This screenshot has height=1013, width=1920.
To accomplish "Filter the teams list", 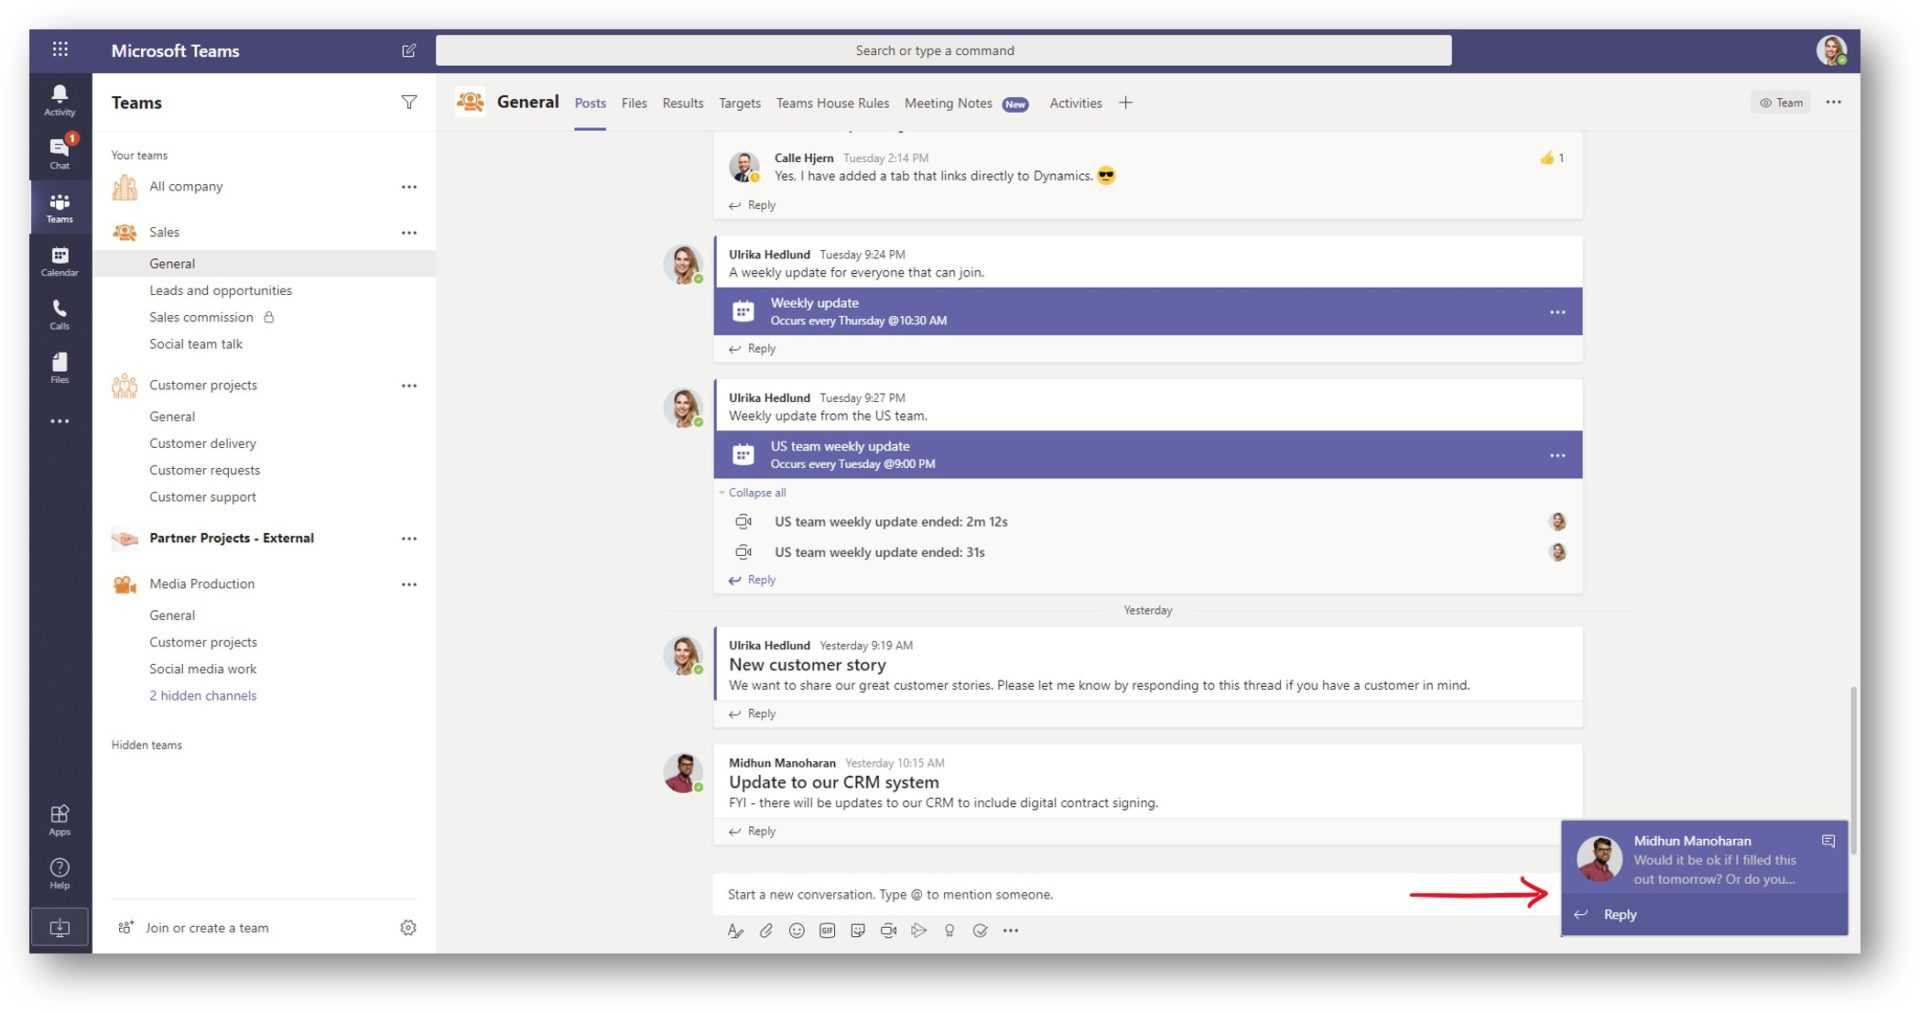I will [409, 102].
